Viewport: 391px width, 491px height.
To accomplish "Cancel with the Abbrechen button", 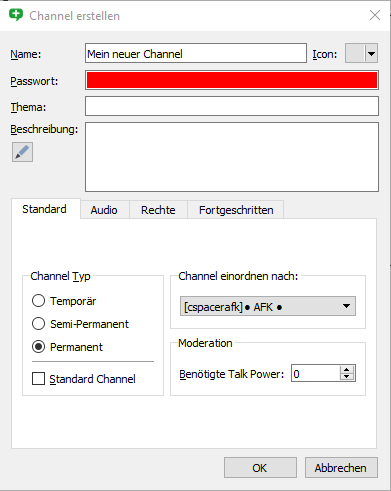I will (x=341, y=468).
